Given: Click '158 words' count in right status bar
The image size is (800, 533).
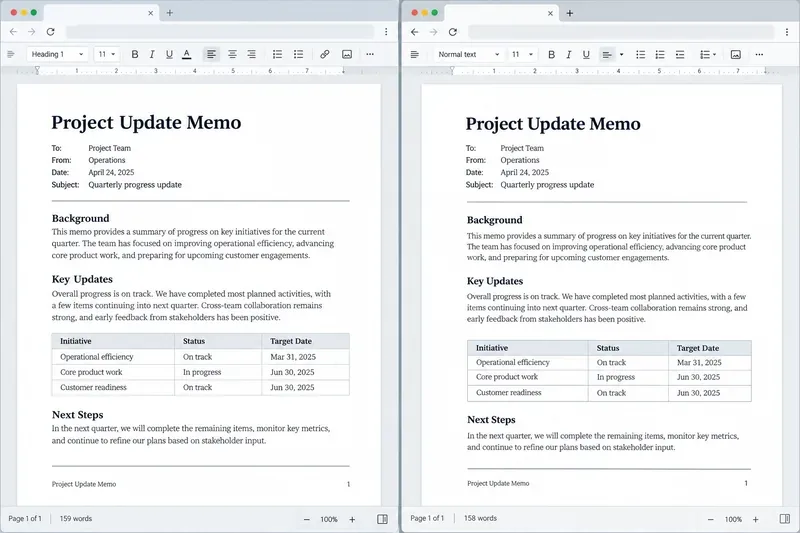Looking at the screenshot, I should (x=480, y=518).
